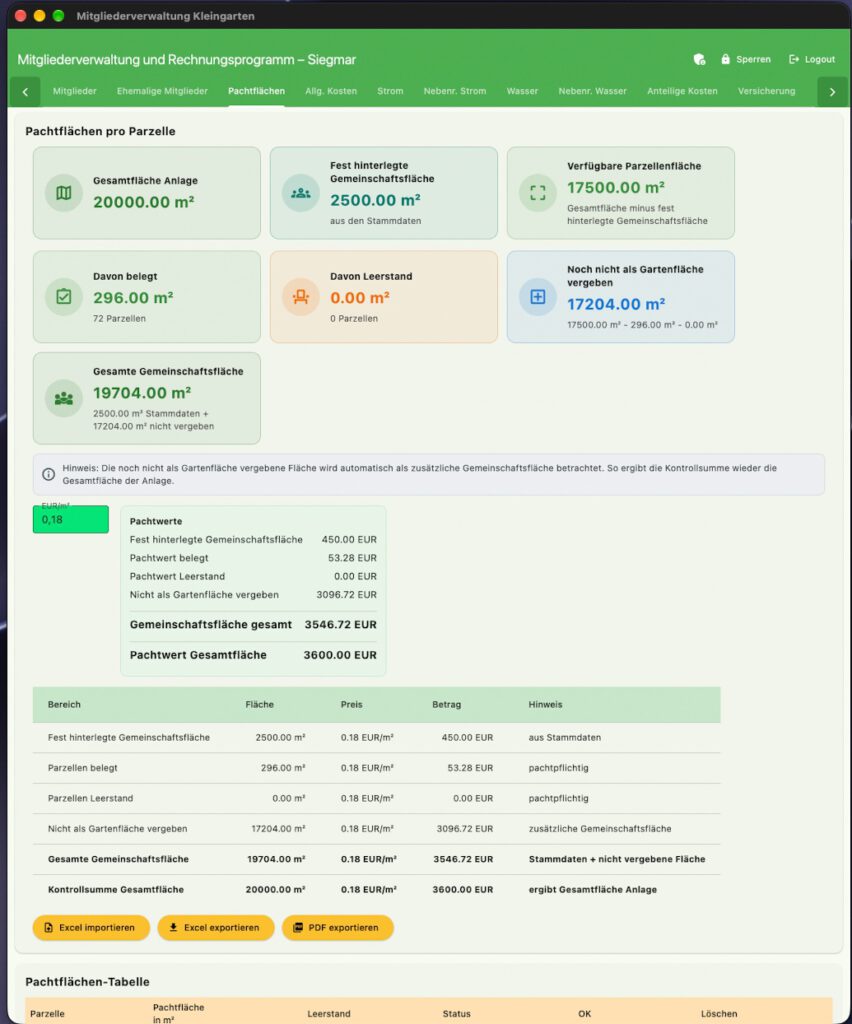
Task: Click the blue plus-box icon on Noch nicht vergeben card
Action: point(537,296)
